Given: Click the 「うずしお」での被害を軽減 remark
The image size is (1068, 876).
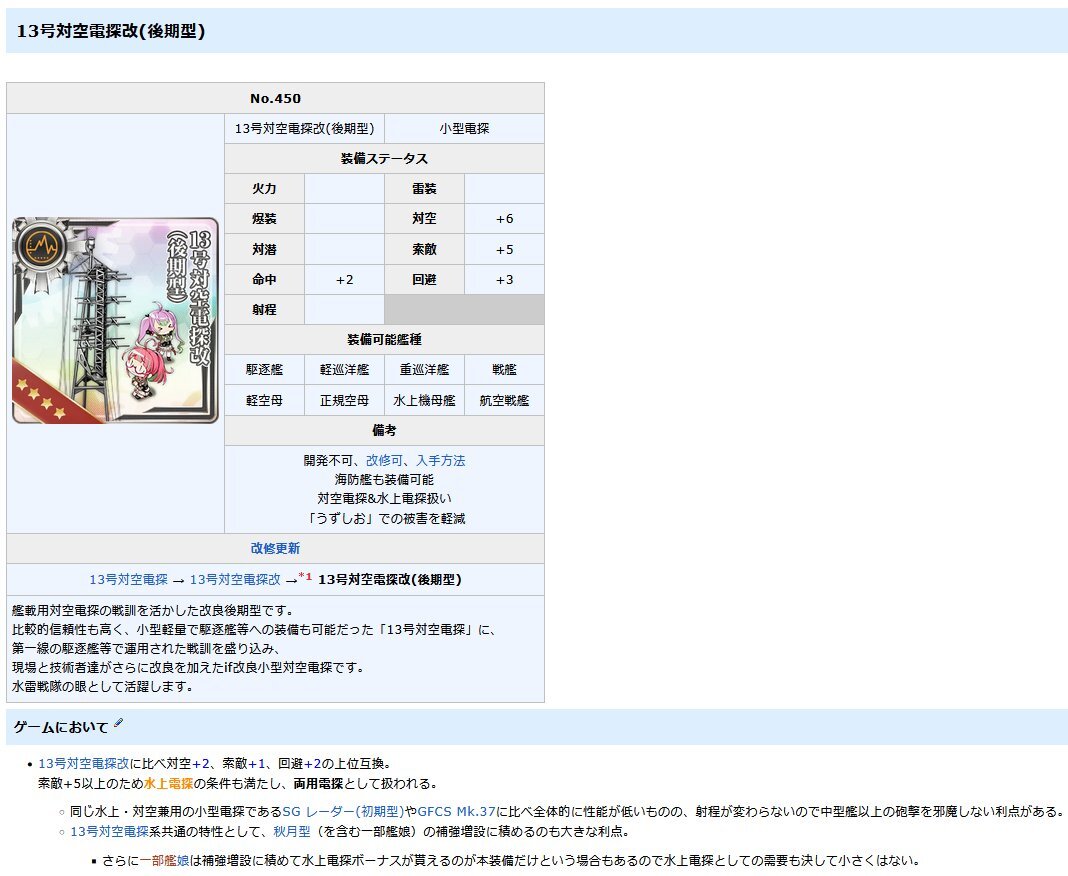Looking at the screenshot, I should click(384, 518).
